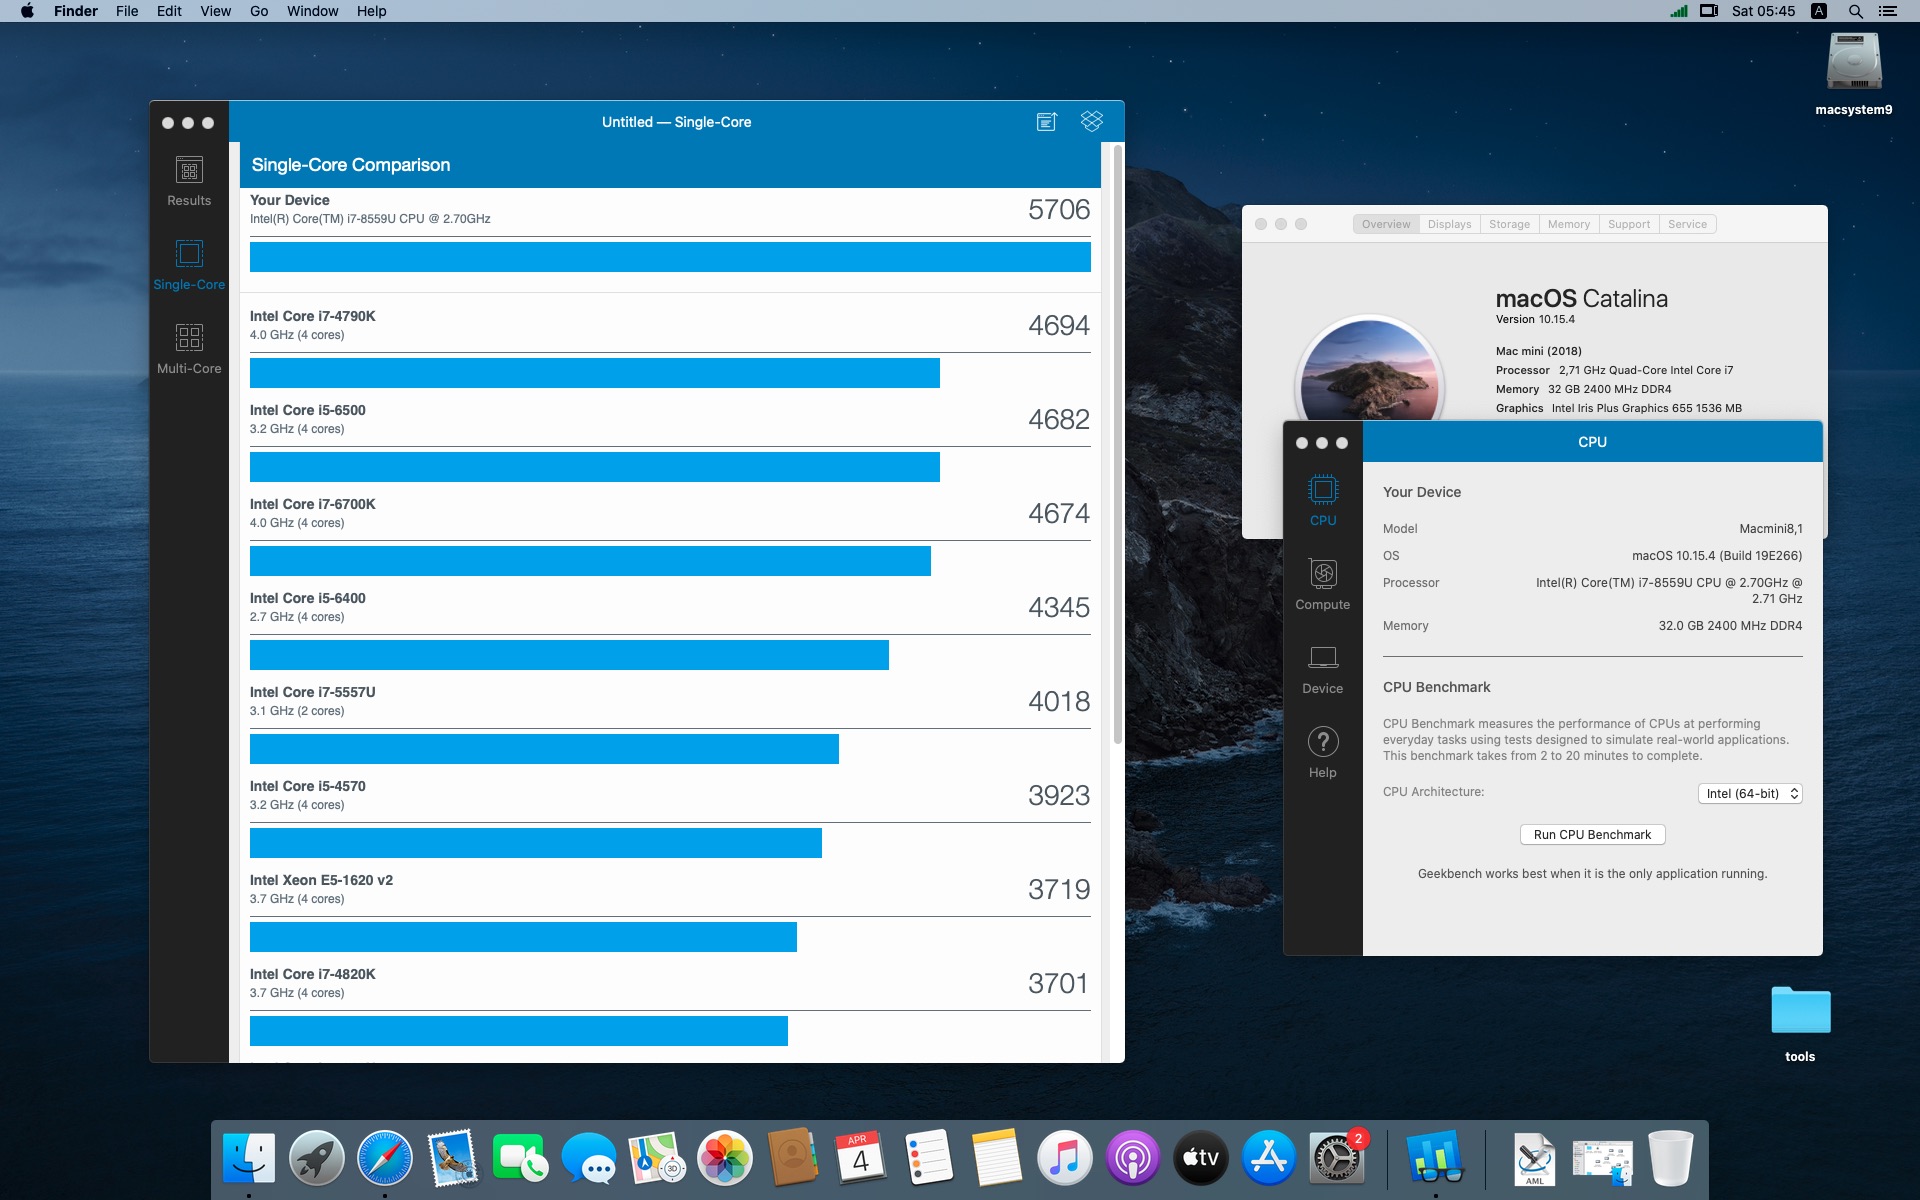
Task: Open the Memory tab
Action: coord(1568,224)
